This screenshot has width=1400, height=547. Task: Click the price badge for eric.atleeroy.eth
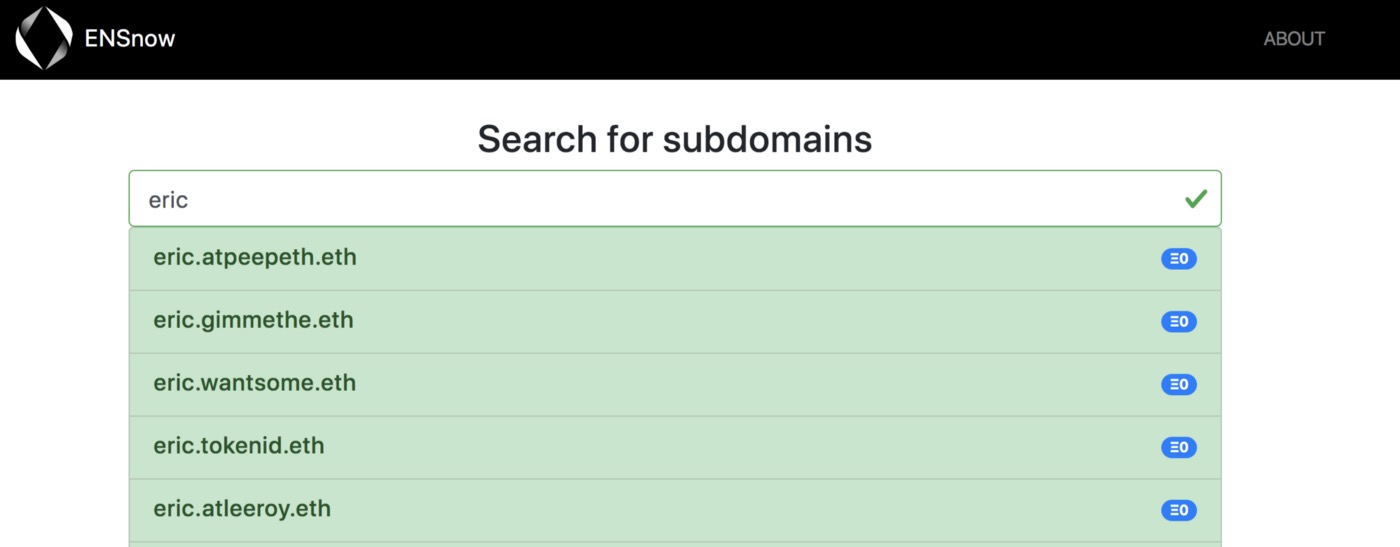(x=1178, y=511)
